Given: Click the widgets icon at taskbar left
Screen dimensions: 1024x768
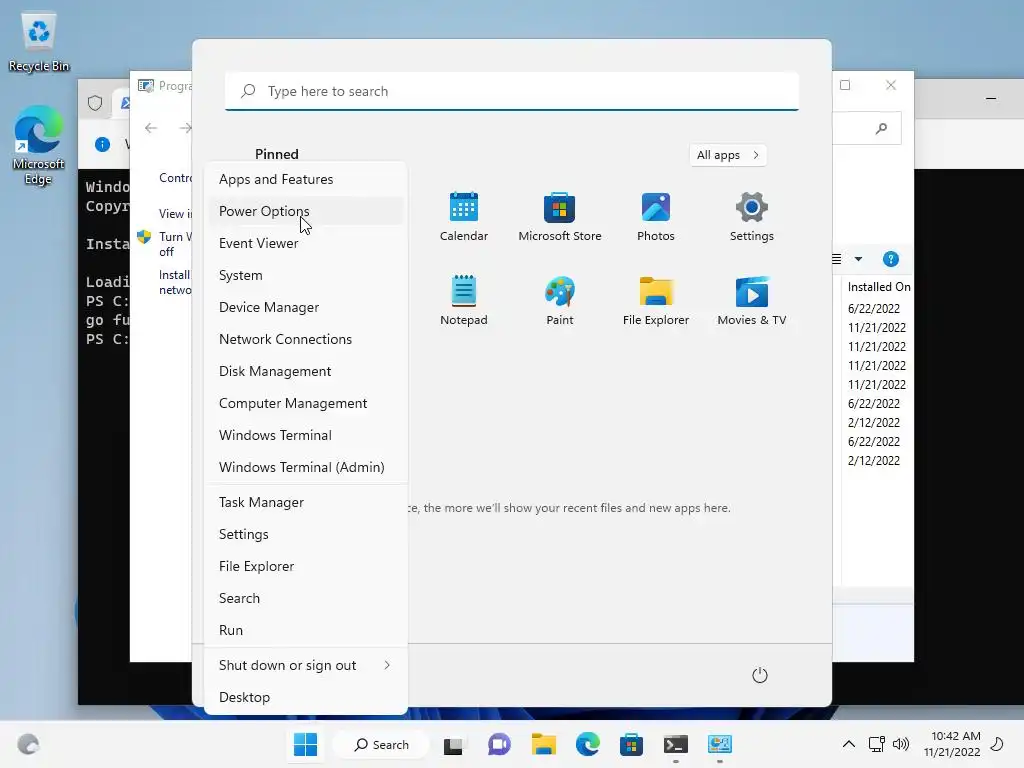Looking at the screenshot, I should click(28, 744).
